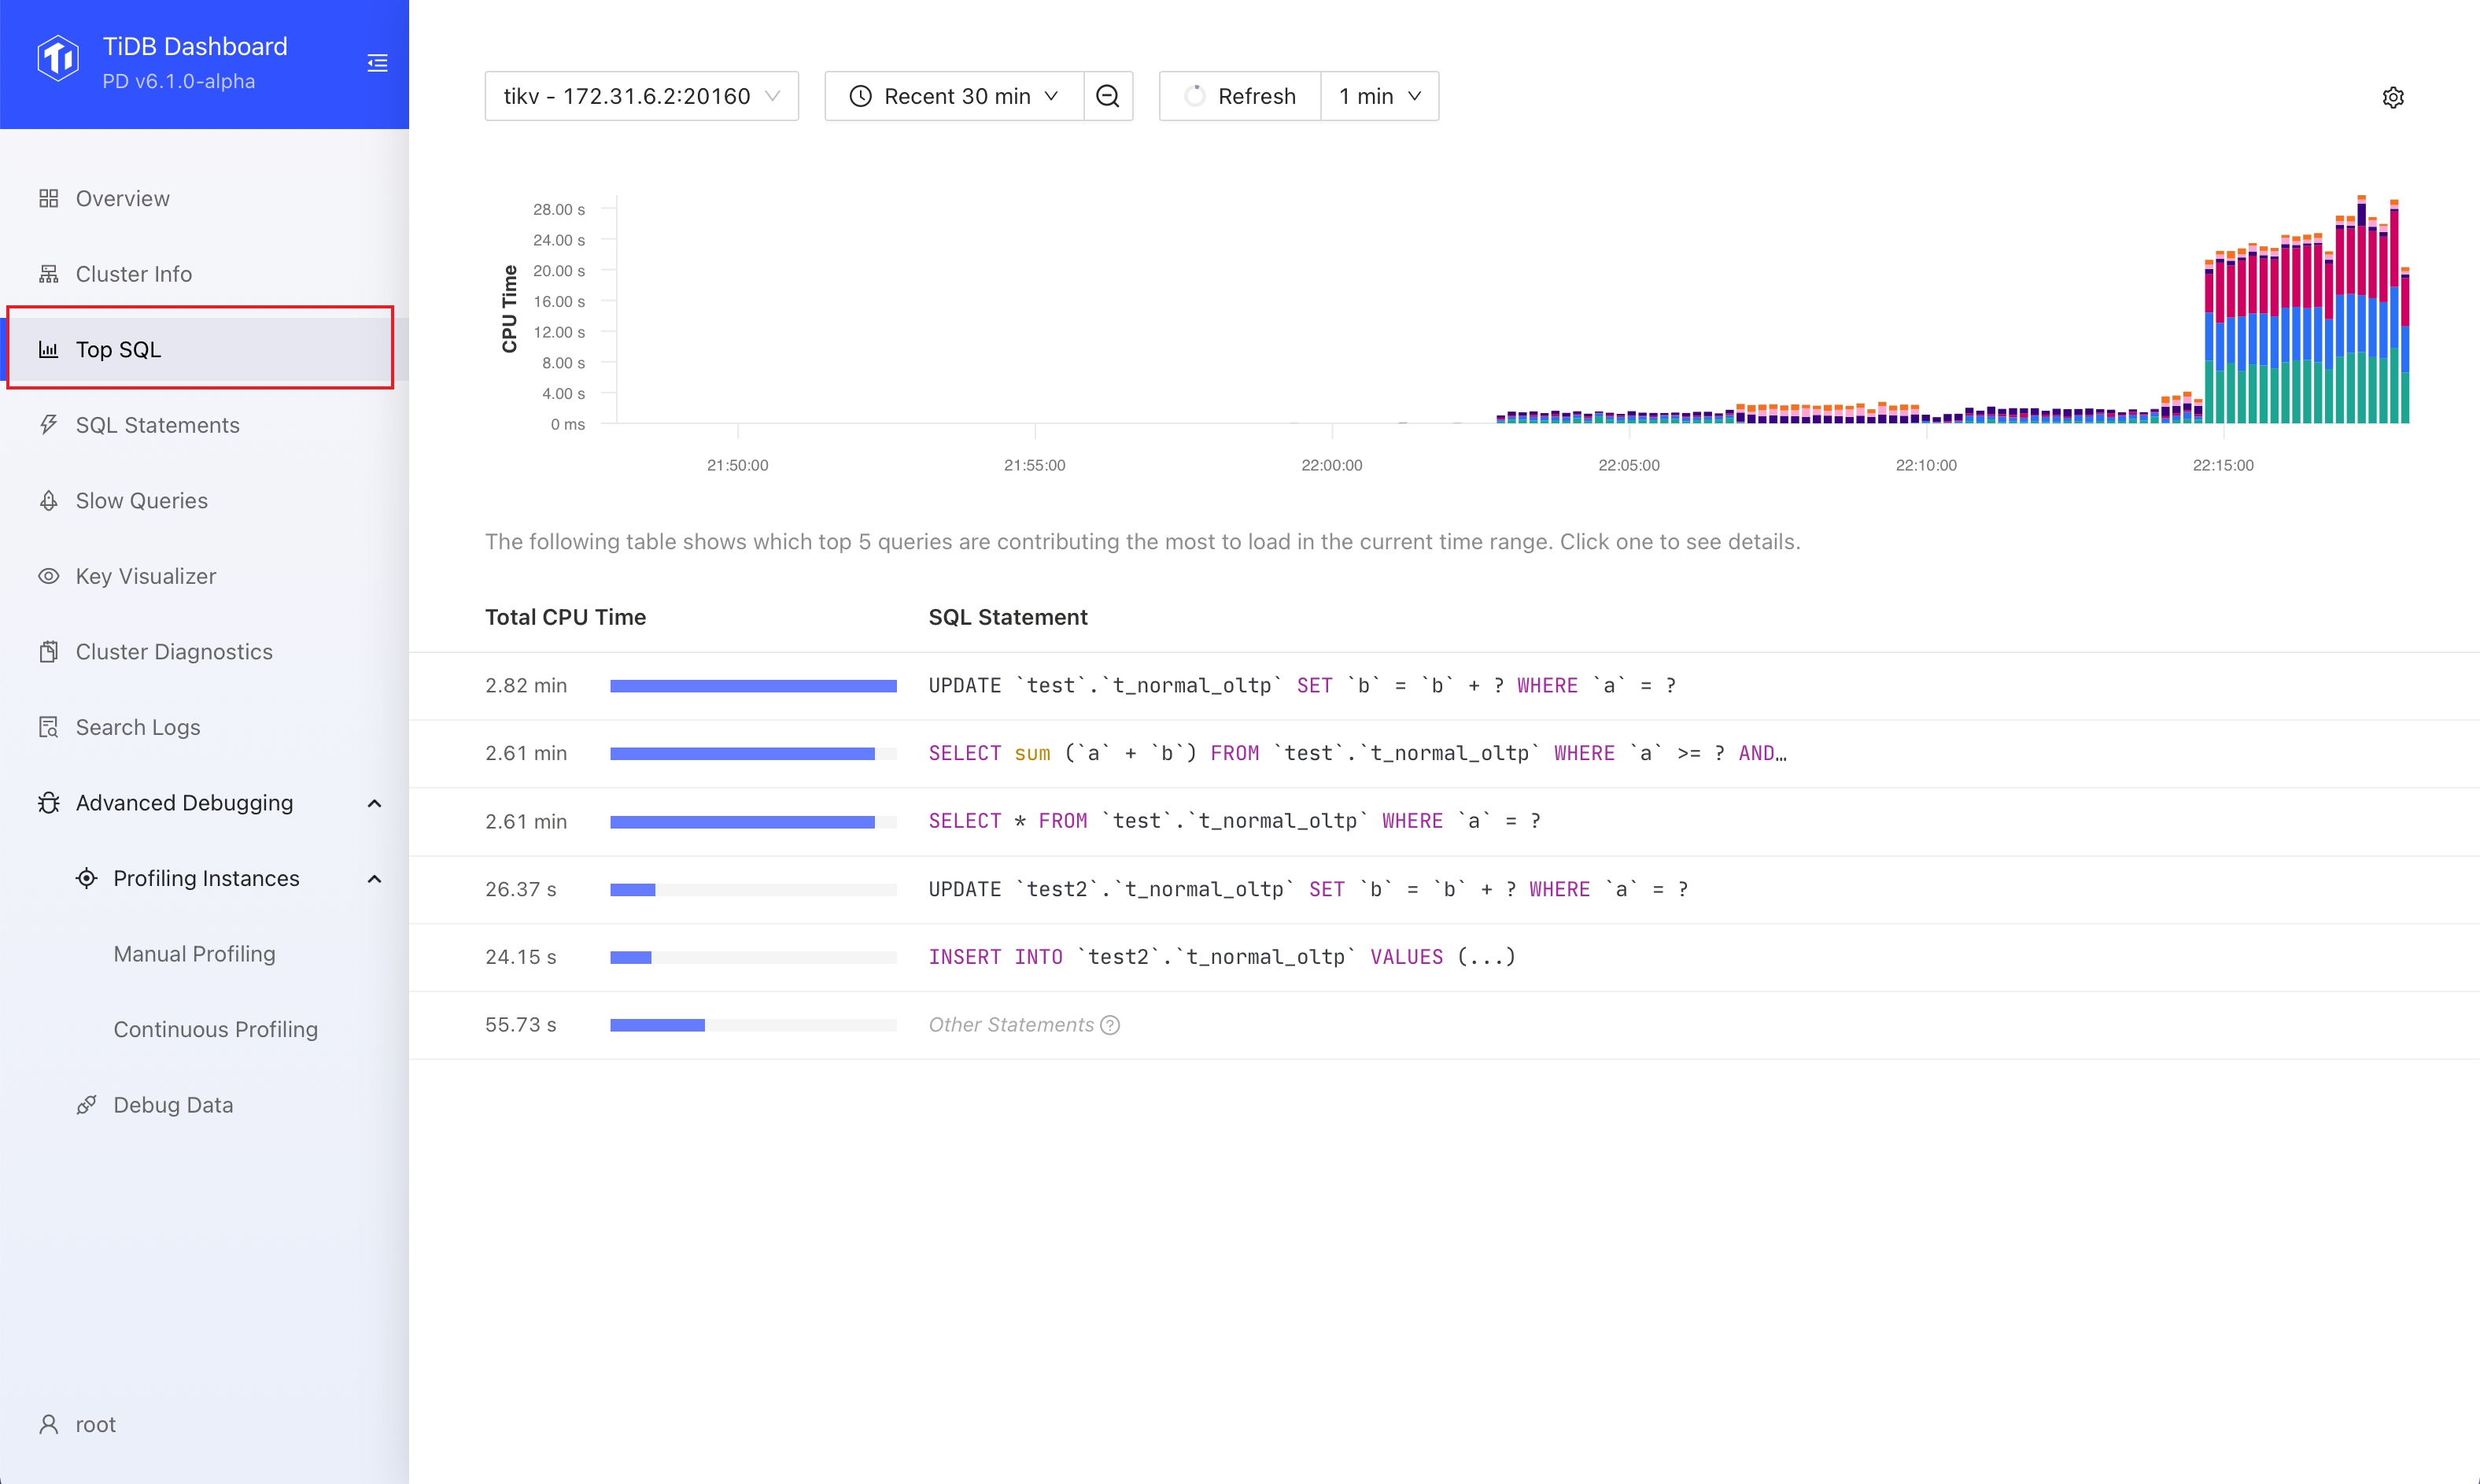Select the Manual Profiling menu item
This screenshot has width=2480, height=1484.
(194, 952)
